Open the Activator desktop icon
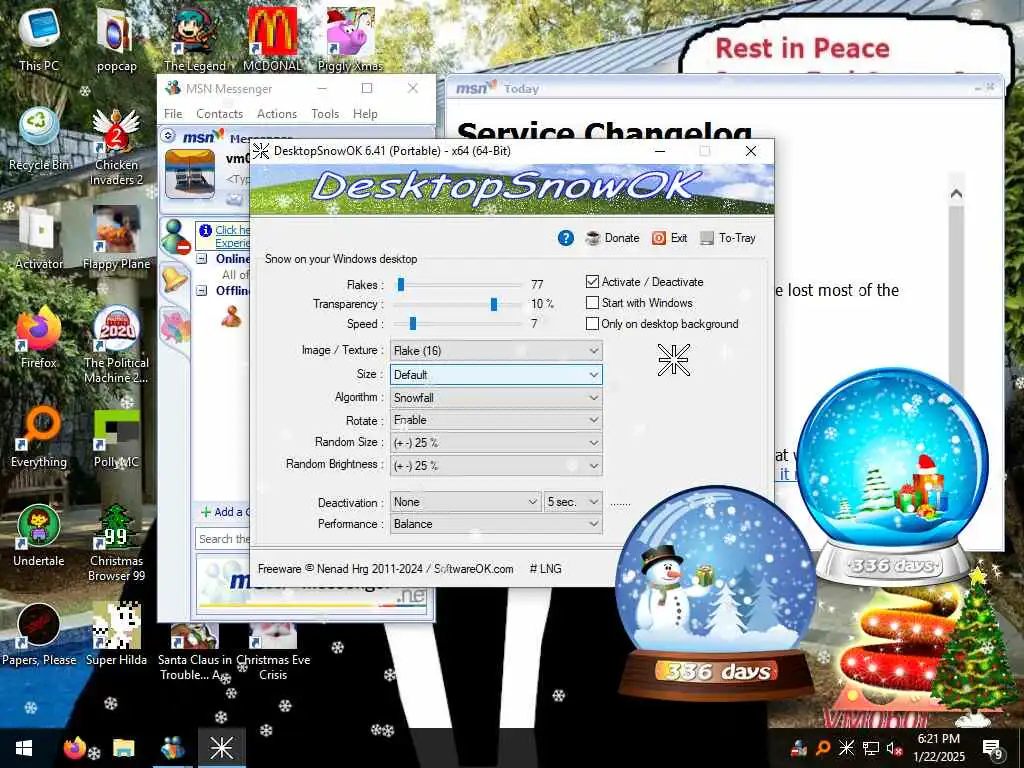 coord(39,238)
